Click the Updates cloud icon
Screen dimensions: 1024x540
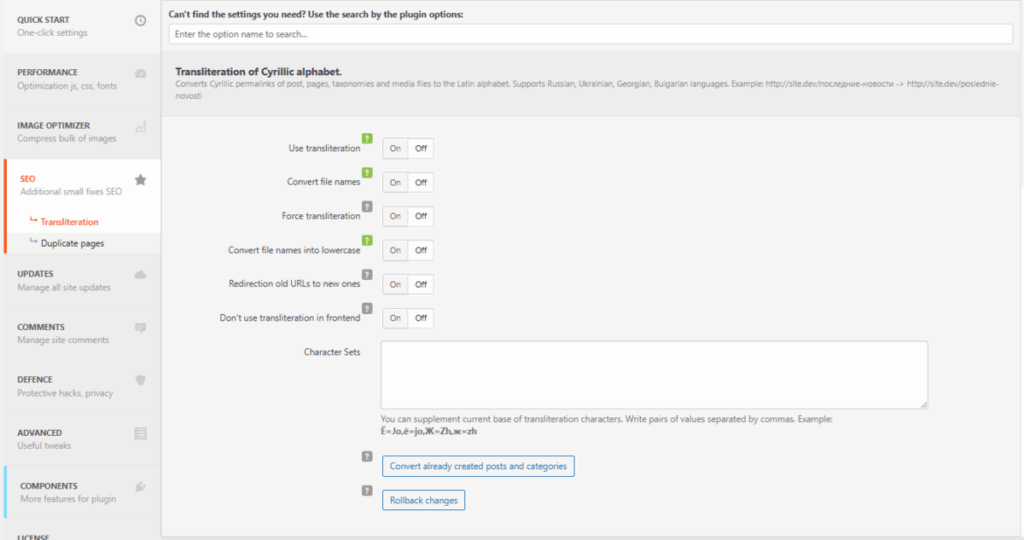140,274
